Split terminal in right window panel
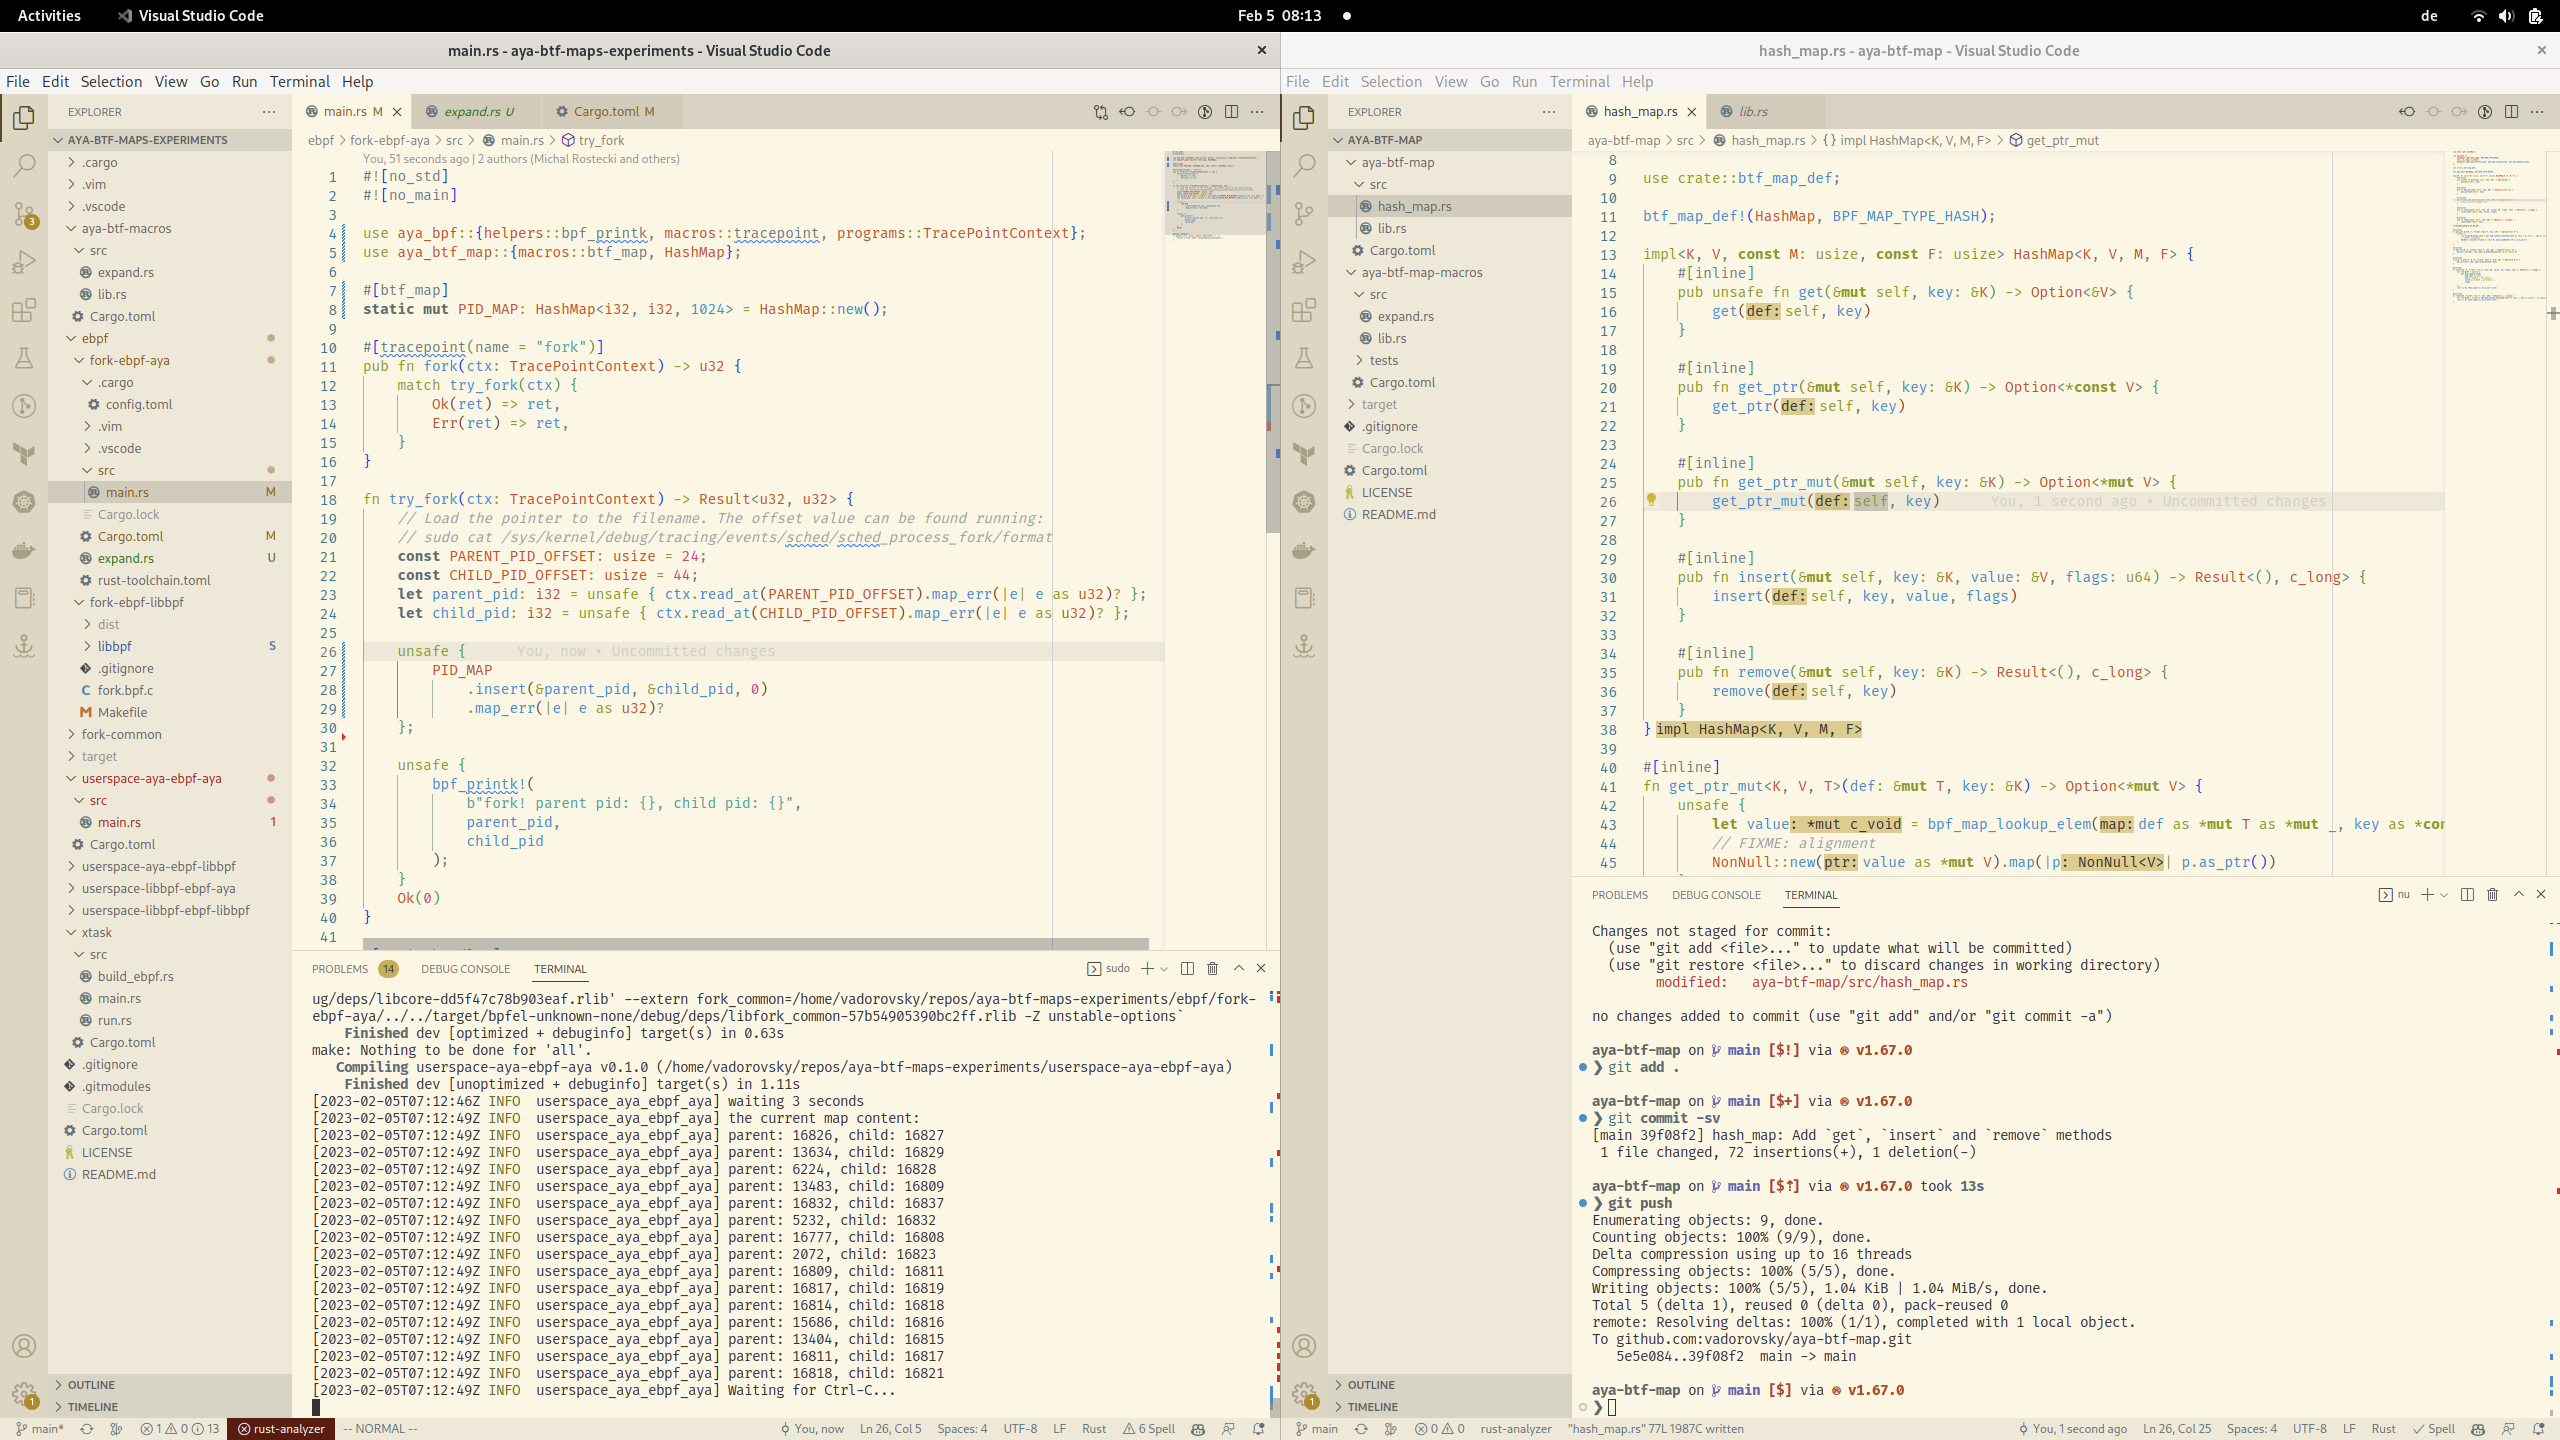The height and width of the screenshot is (1440, 2560). tap(2467, 894)
